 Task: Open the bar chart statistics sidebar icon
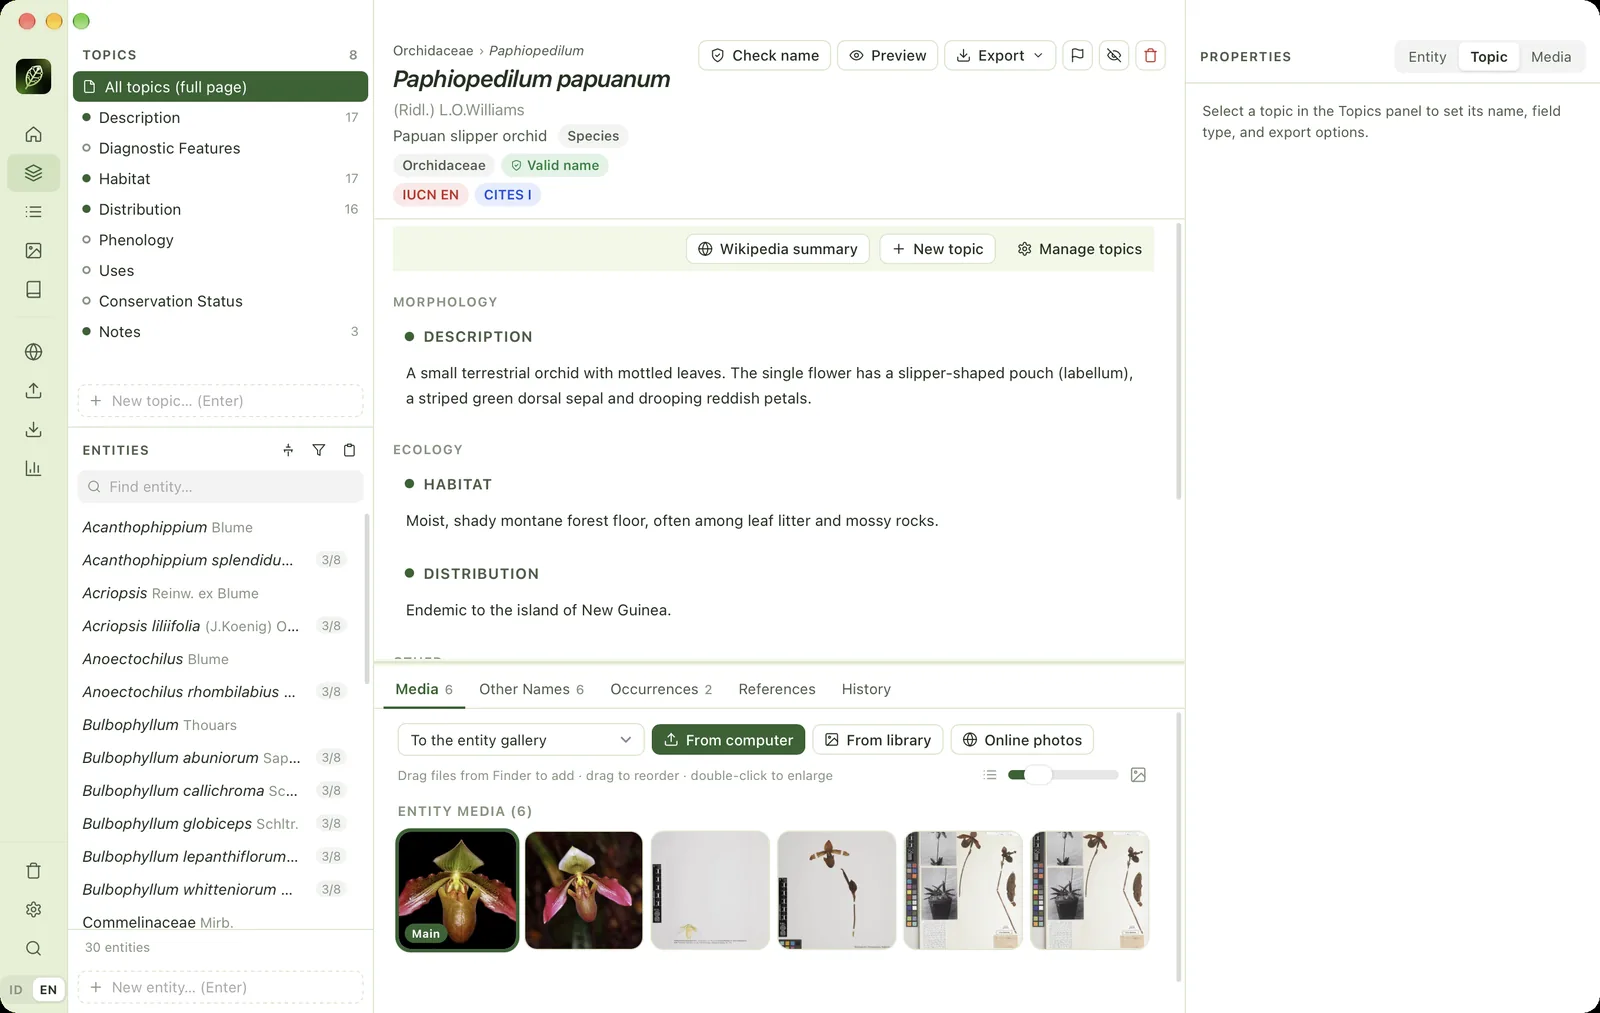pyautogui.click(x=33, y=469)
